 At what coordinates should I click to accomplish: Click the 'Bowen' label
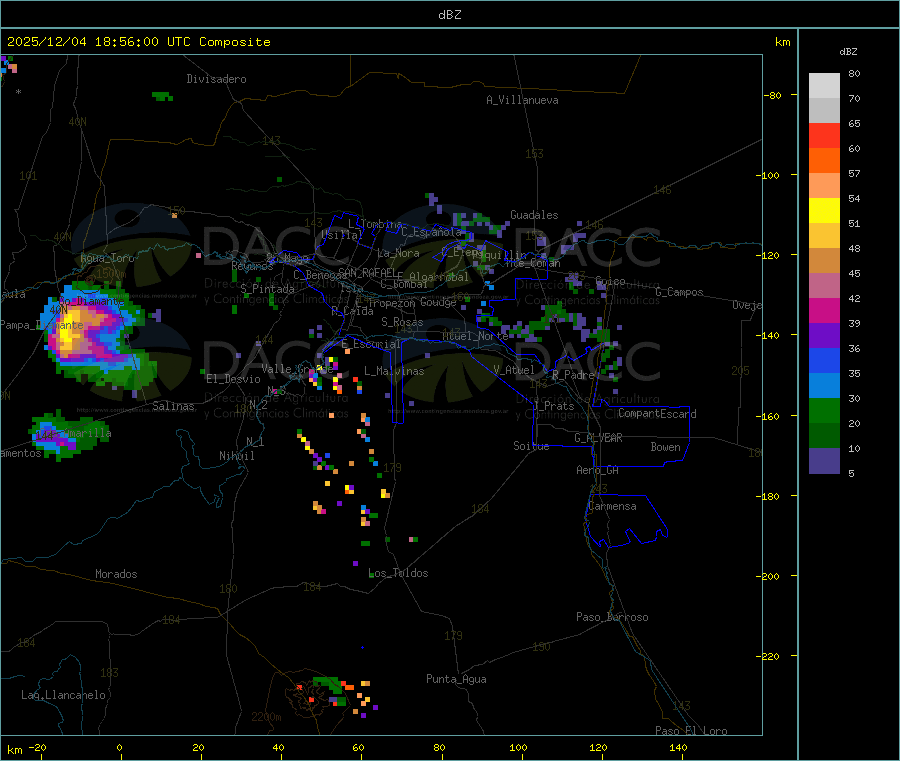666,447
